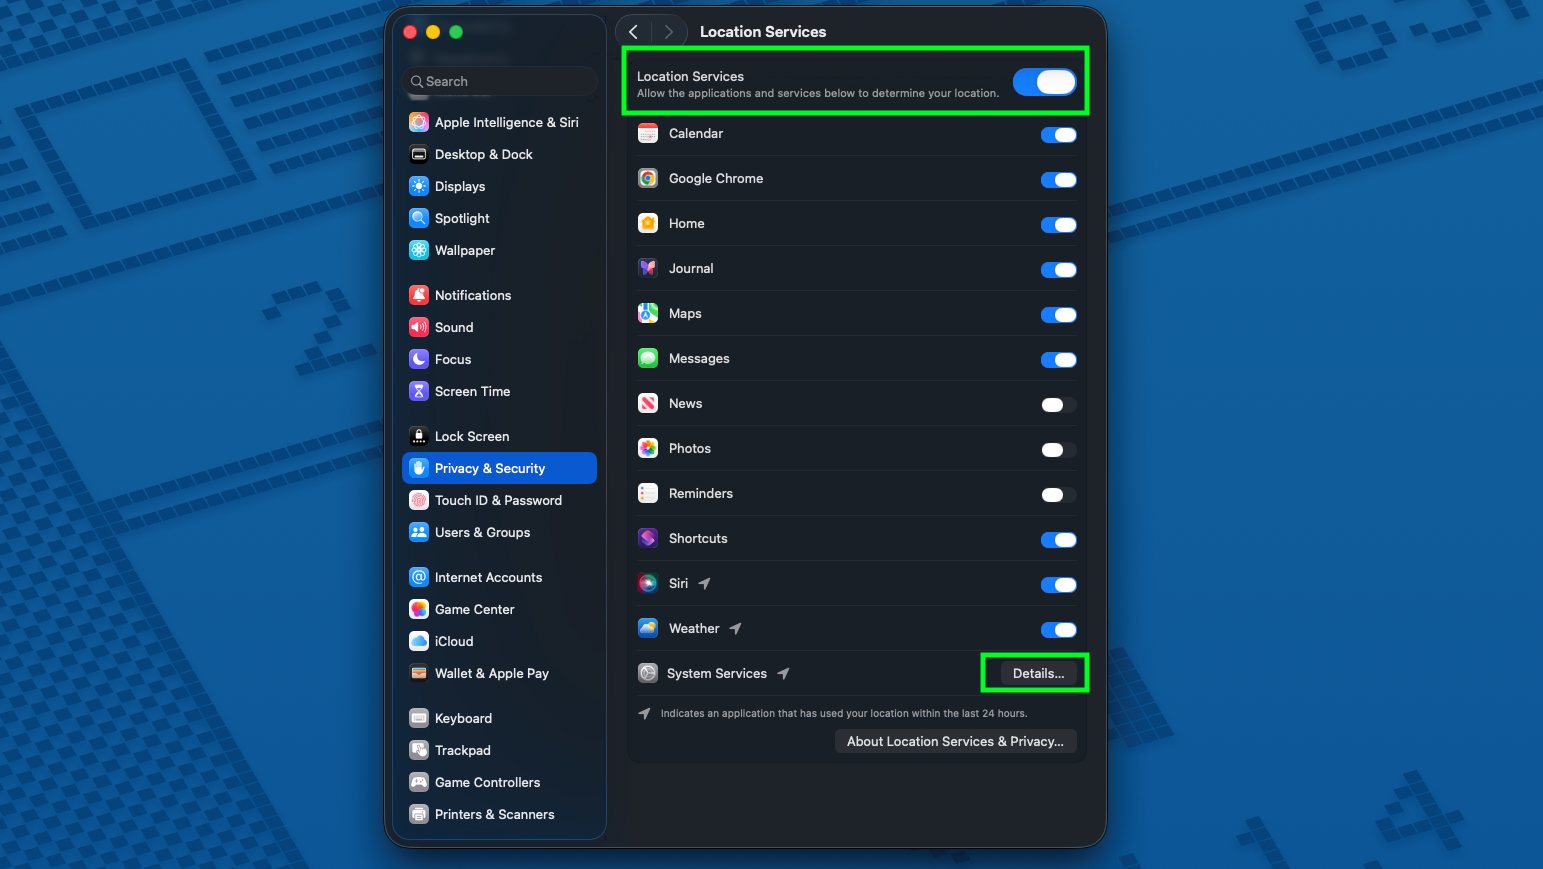Click the Keyboard sidebar icon
Screen dimensions: 1543x869
pyautogui.click(x=419, y=718)
